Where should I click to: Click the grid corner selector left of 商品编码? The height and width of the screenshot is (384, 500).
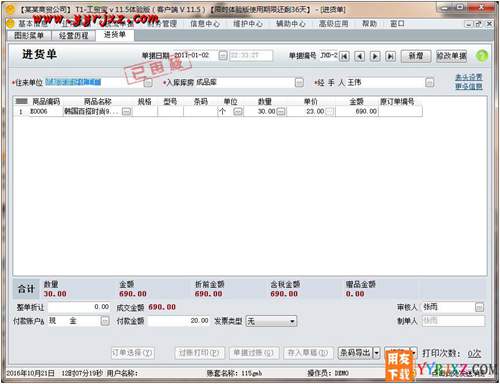click(x=22, y=101)
